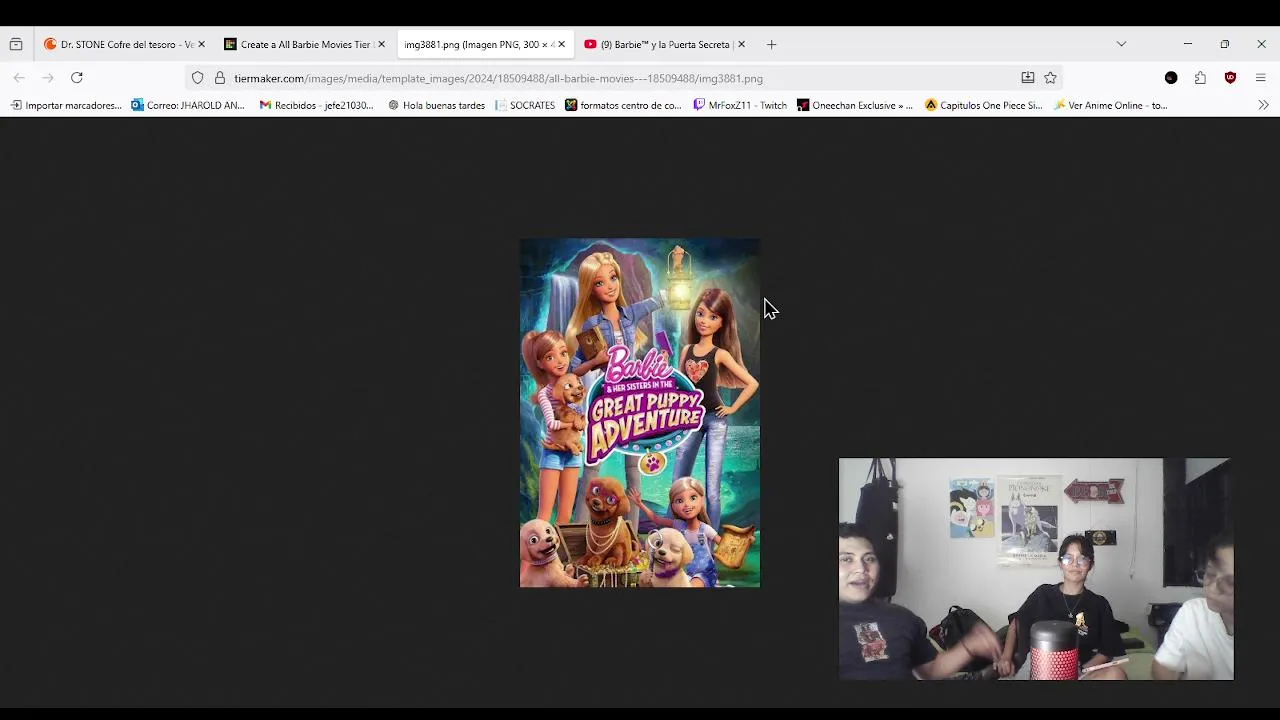Open the uBlock Origin extension icon
The height and width of the screenshot is (720, 1280).
pos(1230,78)
